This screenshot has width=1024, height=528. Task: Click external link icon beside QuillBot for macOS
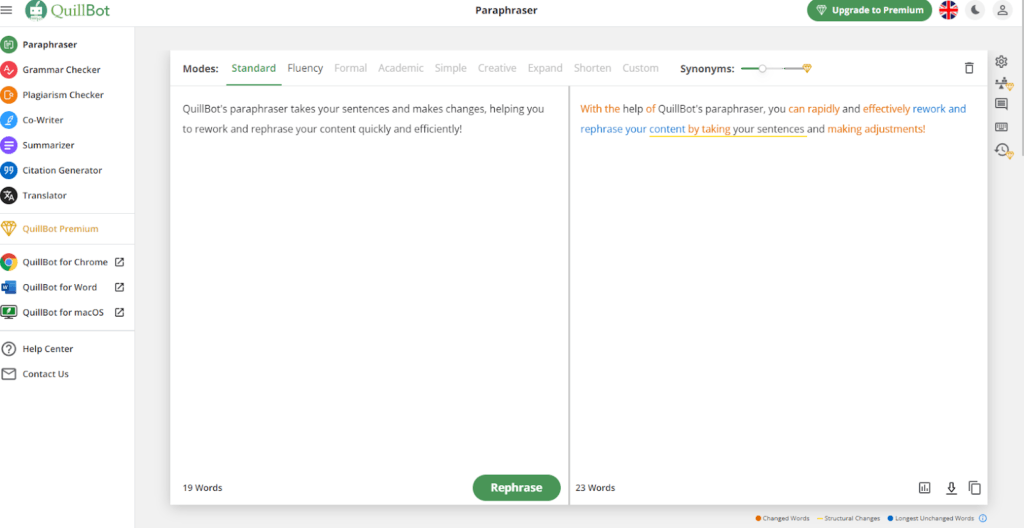pyautogui.click(x=120, y=312)
